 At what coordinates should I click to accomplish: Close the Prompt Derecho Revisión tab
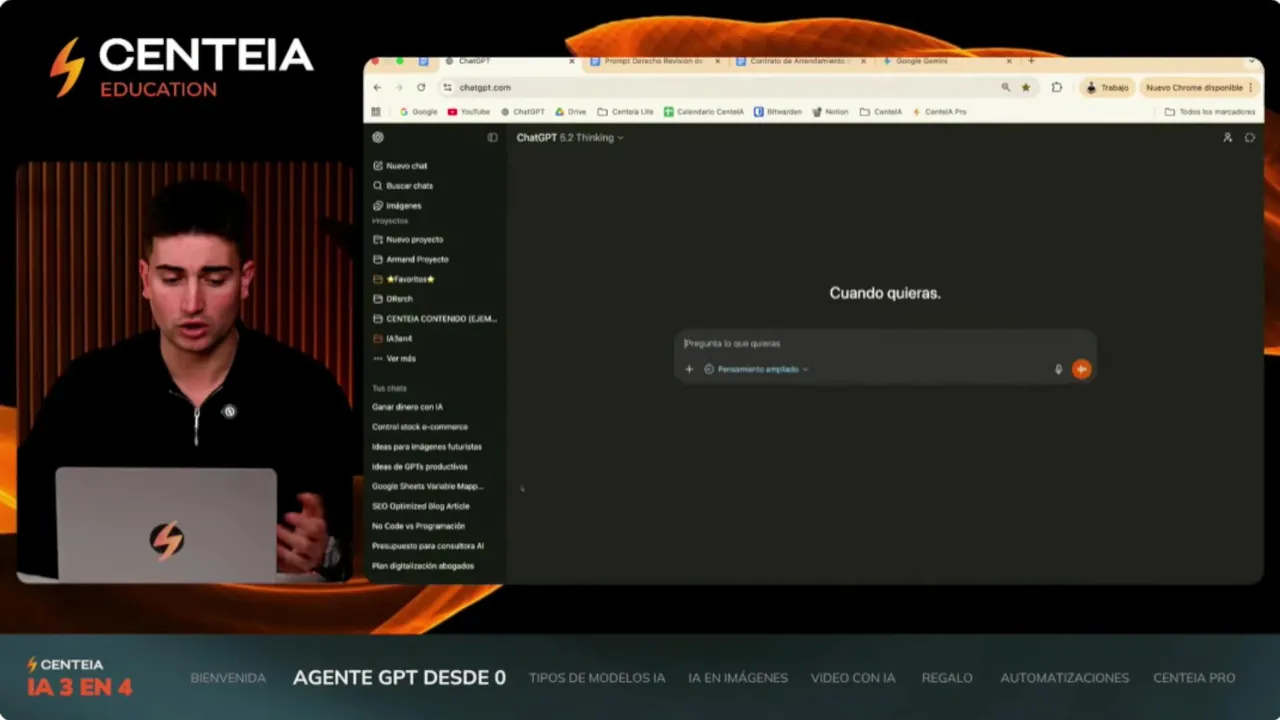pos(717,61)
